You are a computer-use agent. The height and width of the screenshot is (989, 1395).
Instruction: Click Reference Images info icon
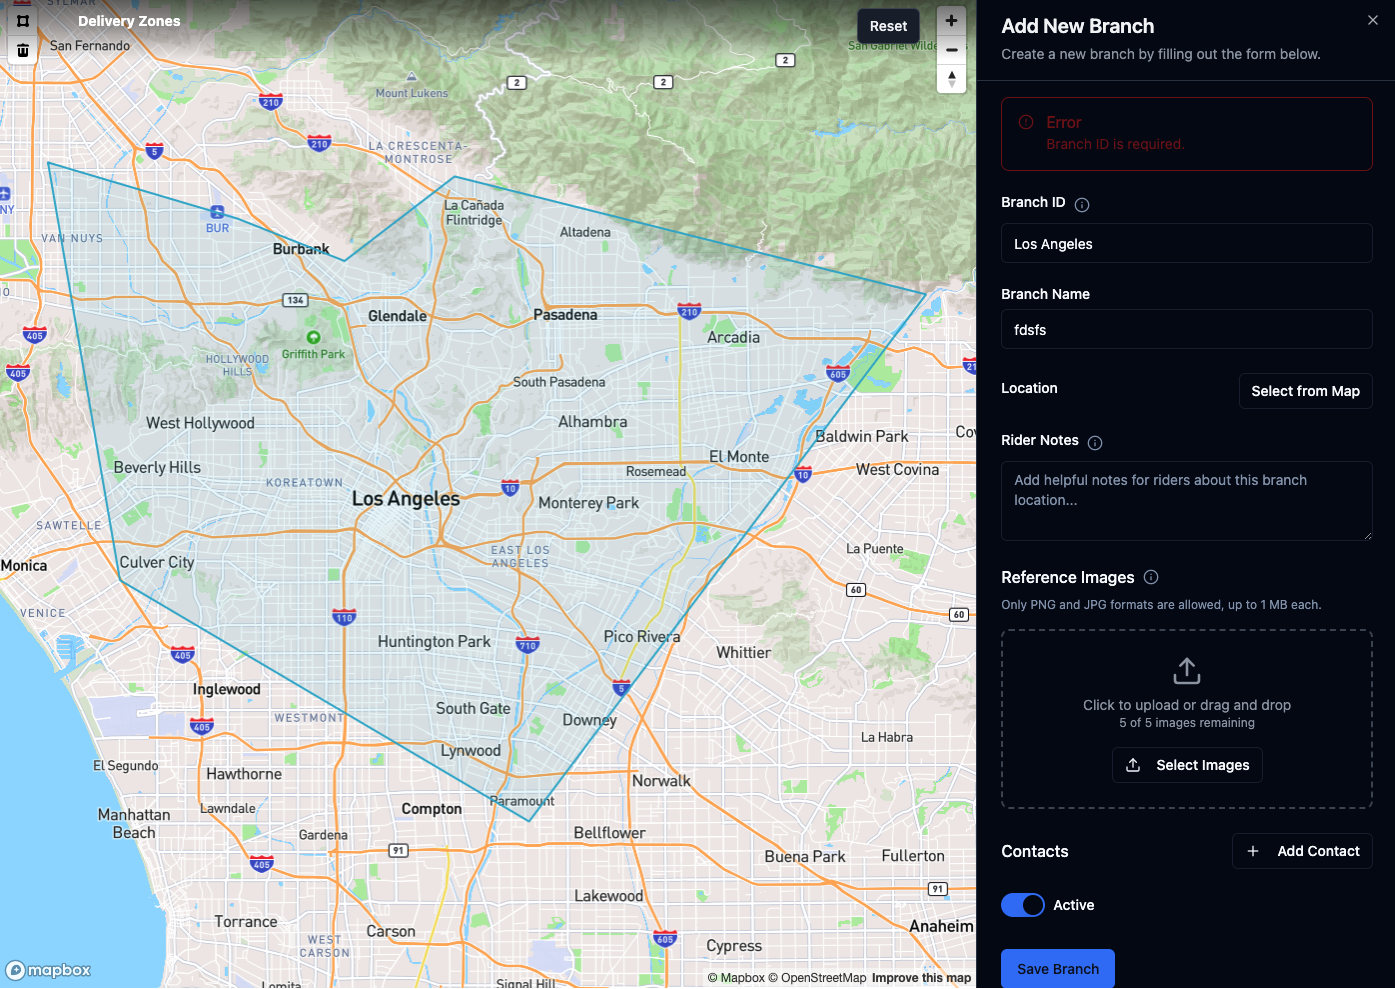(x=1151, y=577)
